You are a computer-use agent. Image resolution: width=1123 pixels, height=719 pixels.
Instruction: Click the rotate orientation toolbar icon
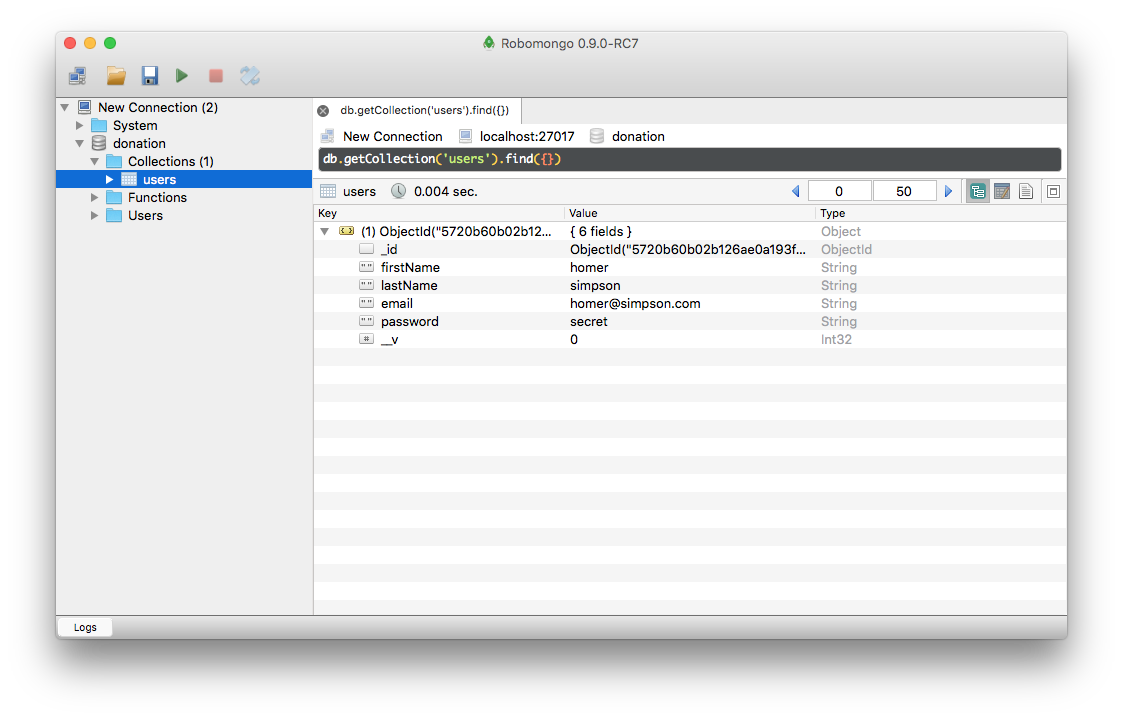click(250, 76)
